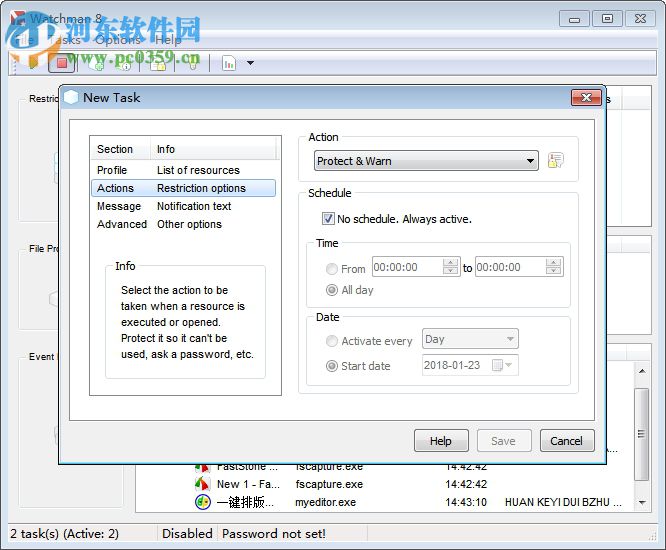Select the Start date radio button
The width and height of the screenshot is (666, 550).
click(332, 366)
